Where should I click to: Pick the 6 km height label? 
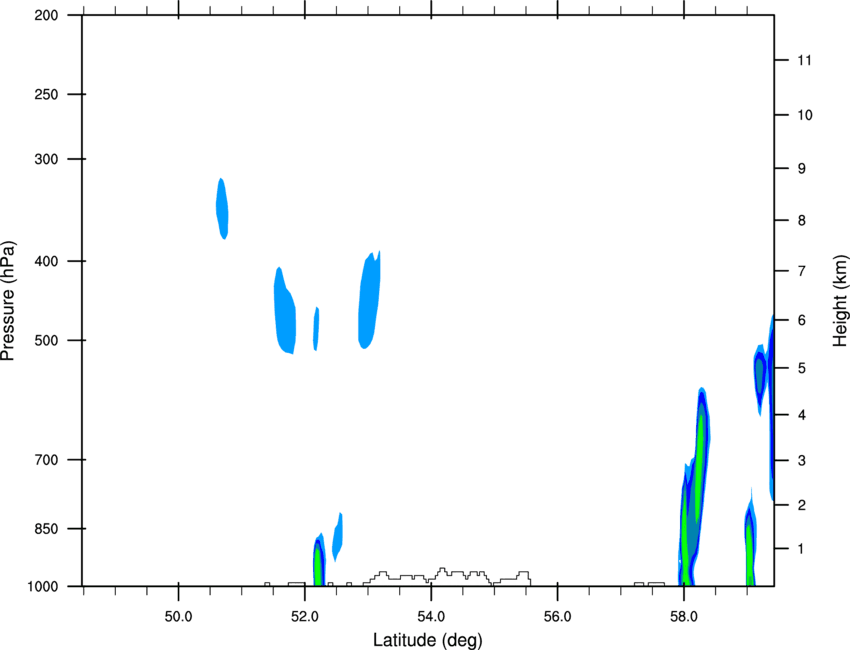802,320
